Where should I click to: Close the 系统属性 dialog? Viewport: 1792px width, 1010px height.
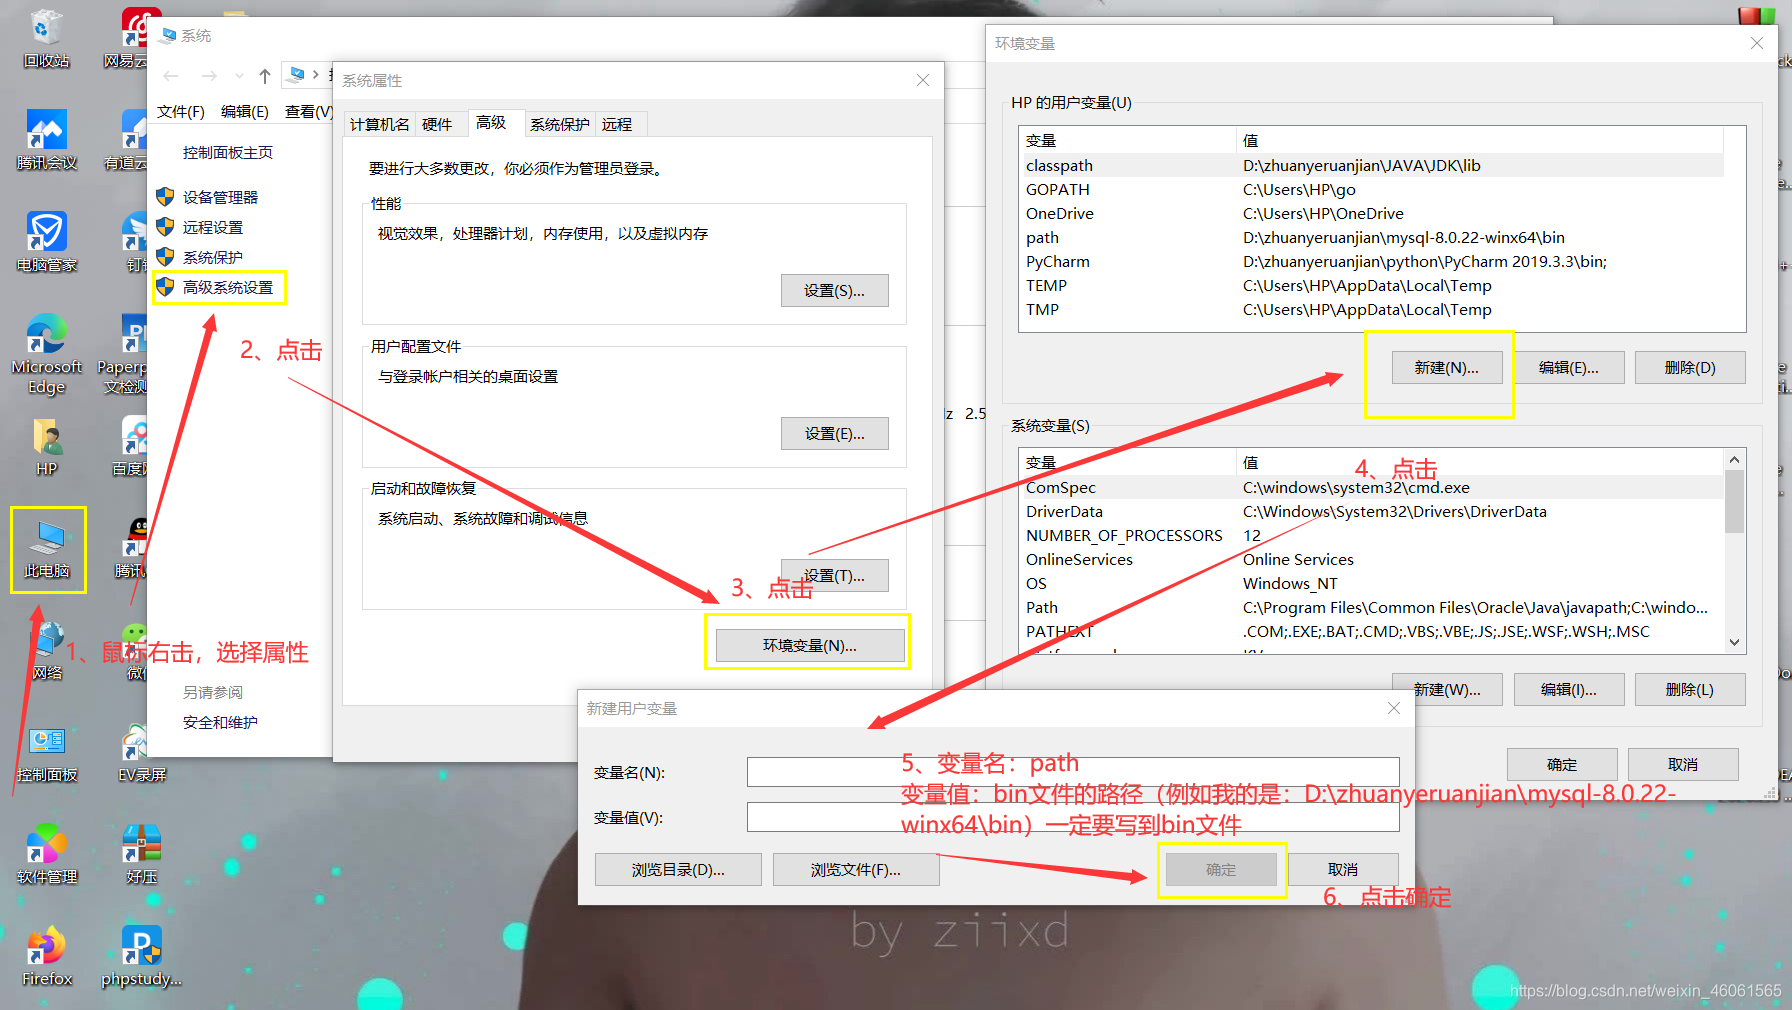(923, 80)
